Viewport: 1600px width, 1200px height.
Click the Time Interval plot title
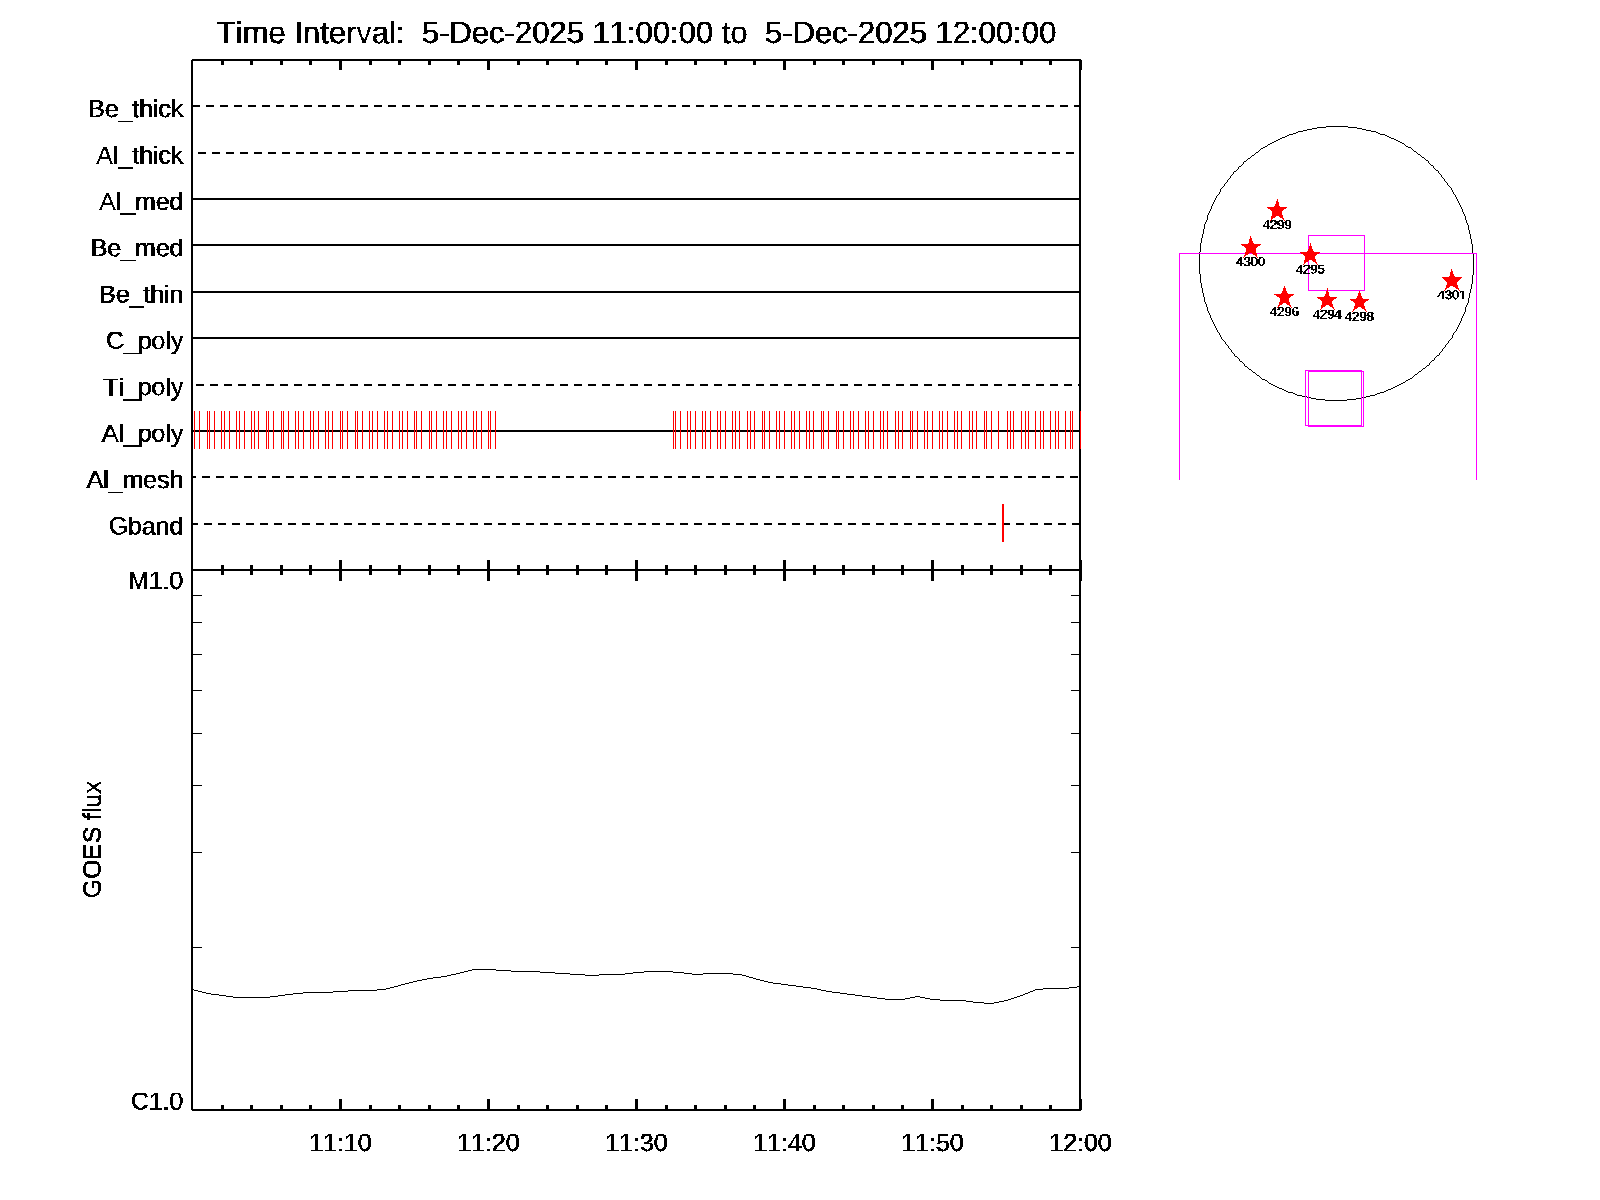coord(636,33)
